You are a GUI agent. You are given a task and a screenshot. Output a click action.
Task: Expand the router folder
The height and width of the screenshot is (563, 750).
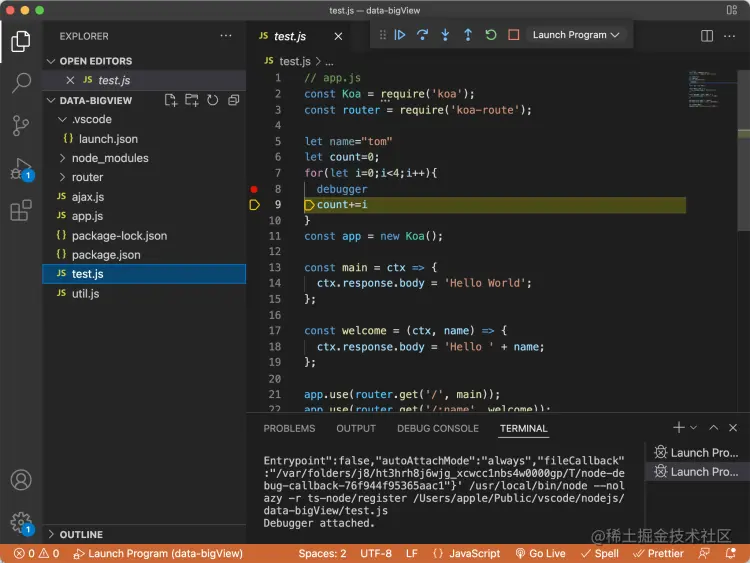62,177
